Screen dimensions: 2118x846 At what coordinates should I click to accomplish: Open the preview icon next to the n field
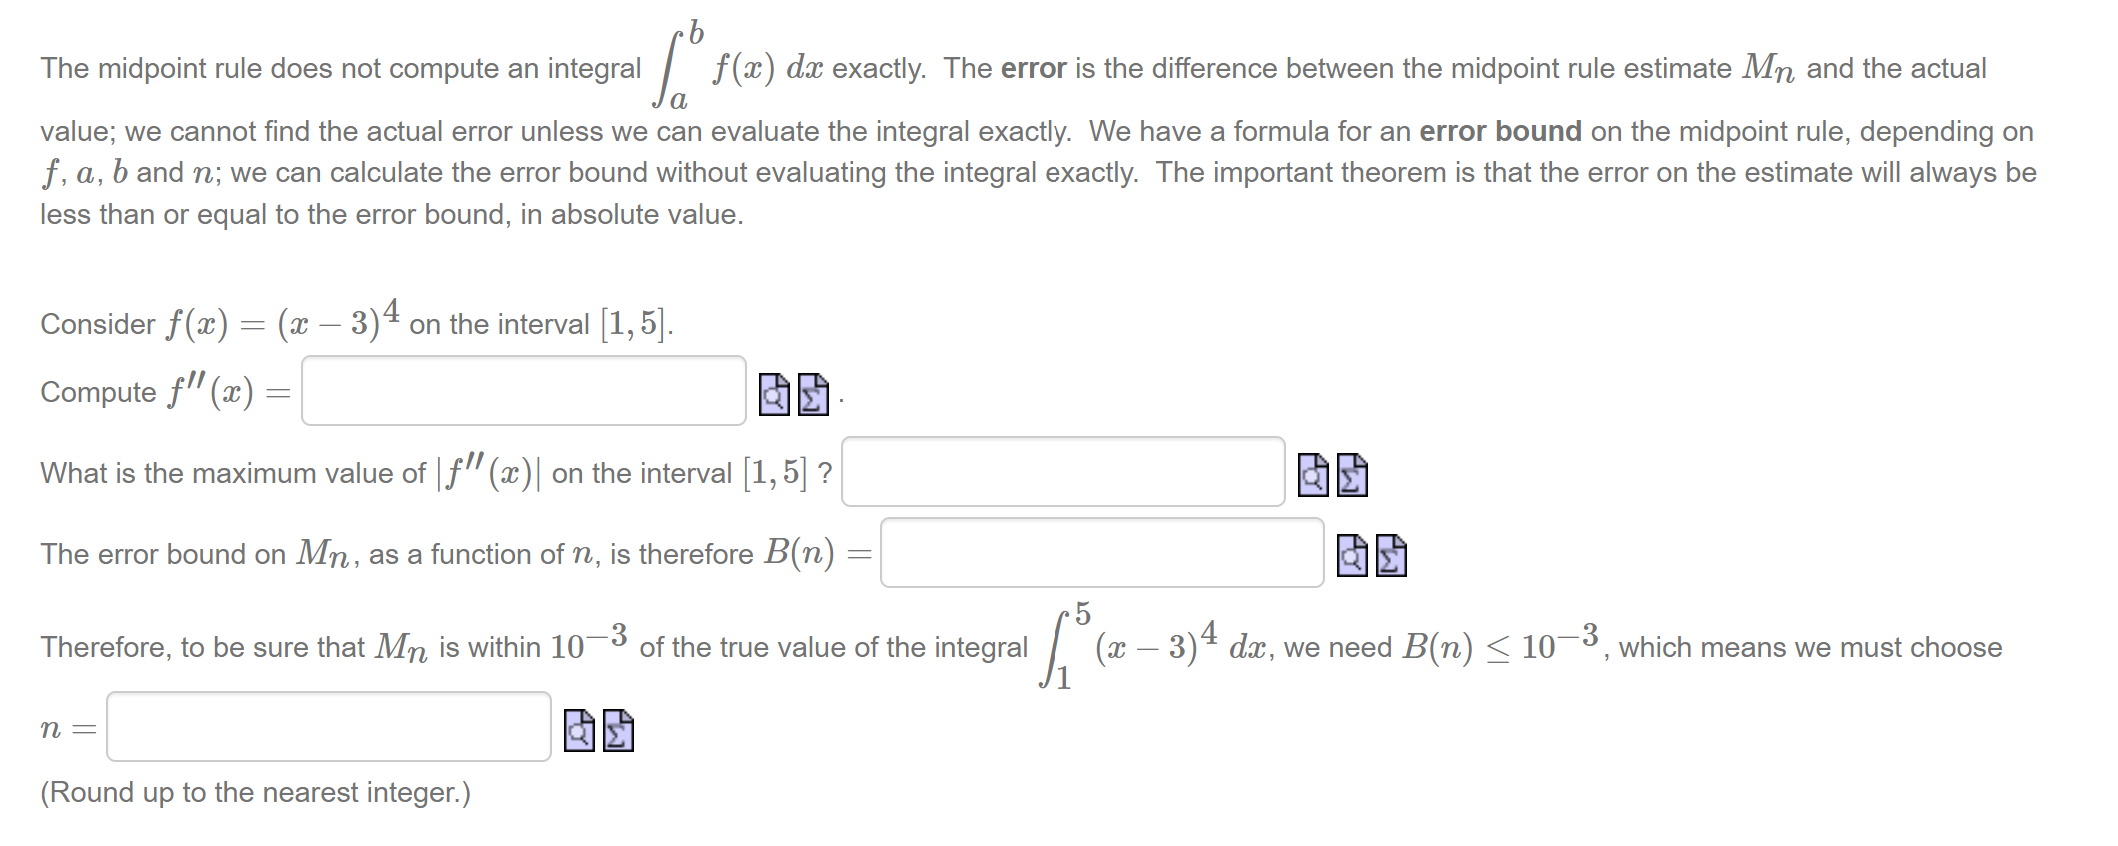(578, 730)
